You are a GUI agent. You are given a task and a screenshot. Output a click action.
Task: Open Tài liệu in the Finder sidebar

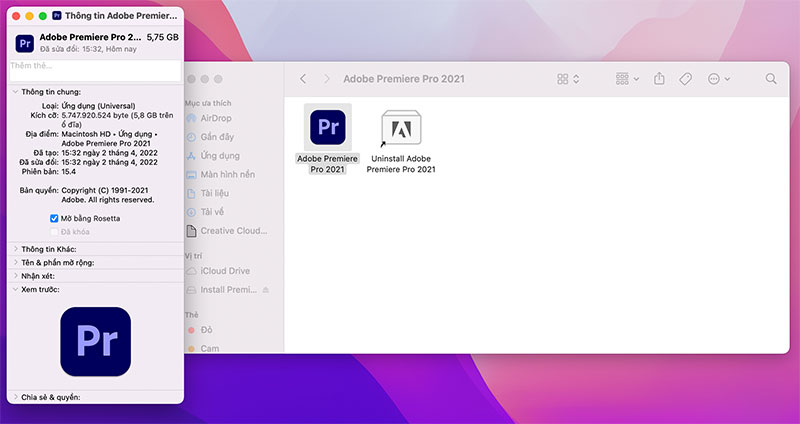[x=215, y=193]
